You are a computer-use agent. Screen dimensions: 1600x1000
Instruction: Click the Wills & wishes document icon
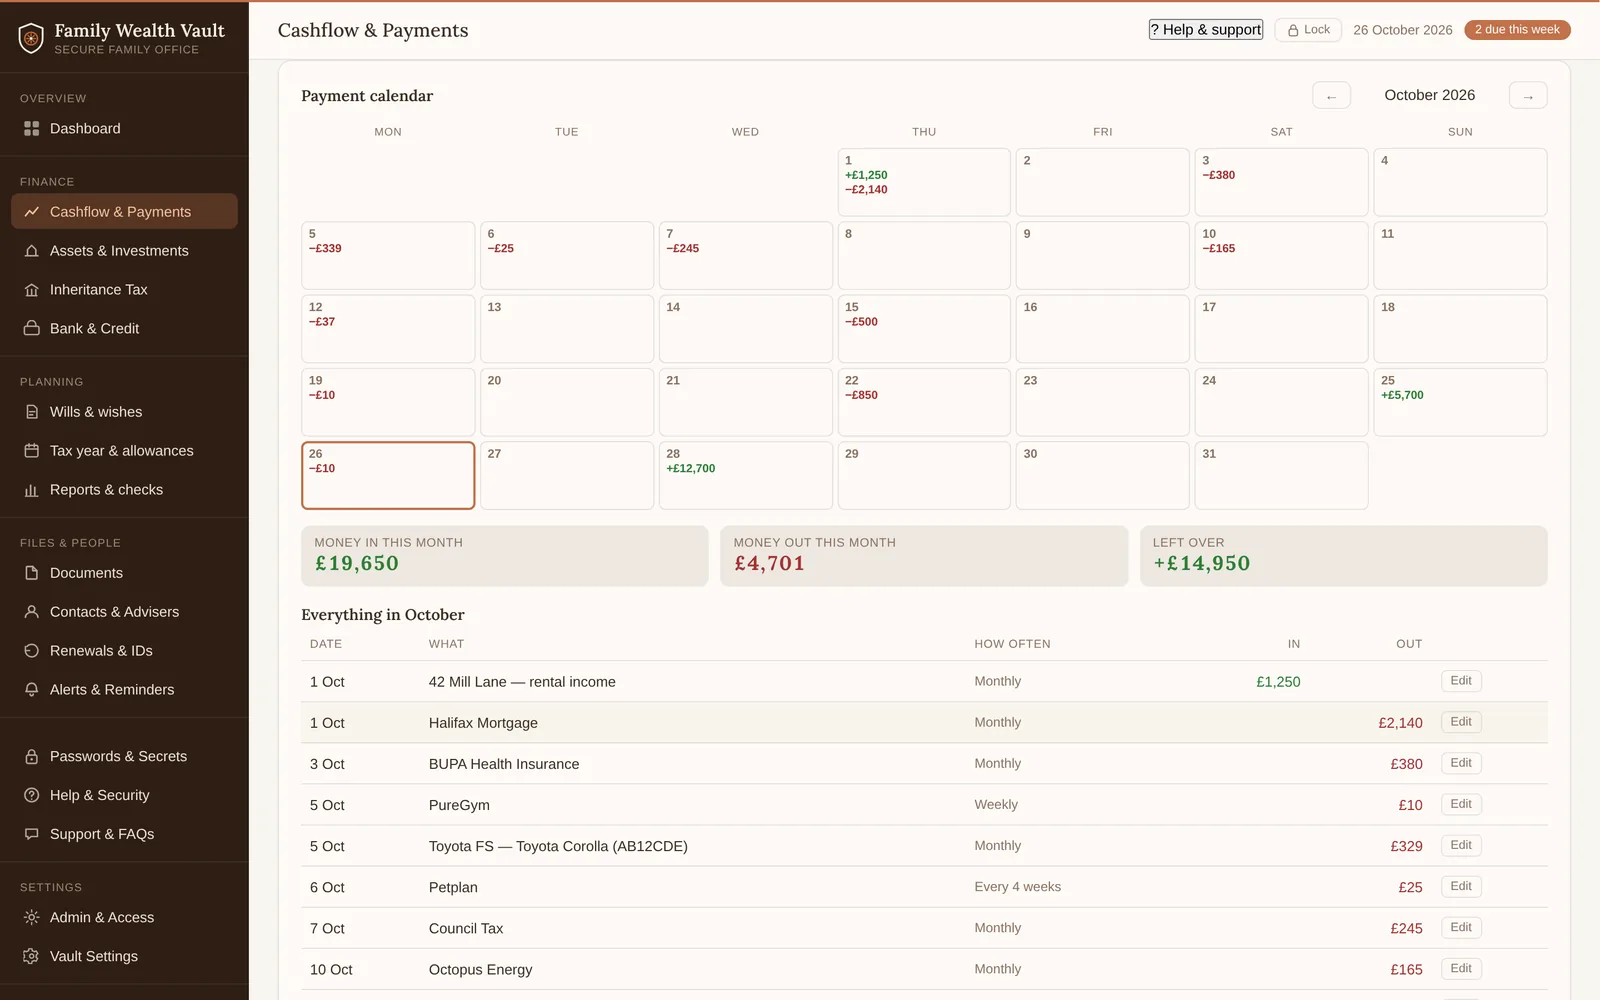31,412
